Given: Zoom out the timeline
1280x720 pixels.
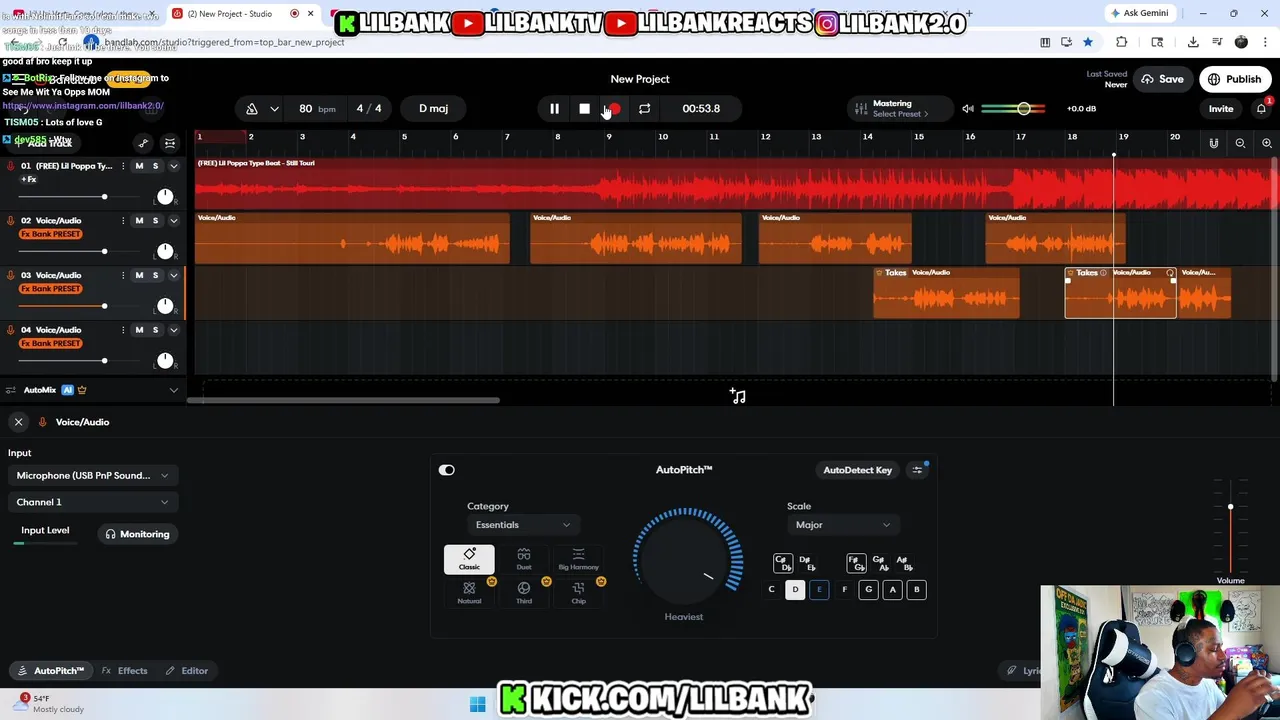Looking at the screenshot, I should point(1240,143).
